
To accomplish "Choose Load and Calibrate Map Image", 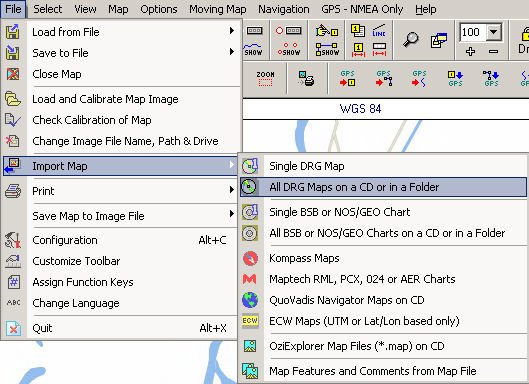I will tap(121, 99).
